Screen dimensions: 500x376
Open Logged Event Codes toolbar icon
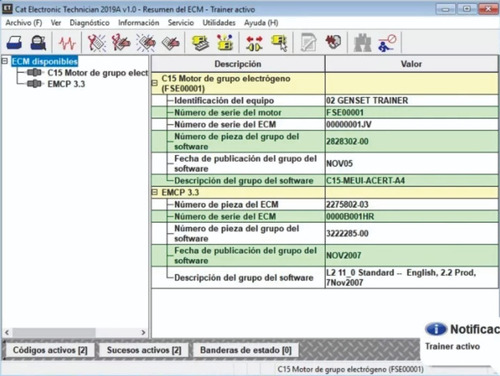[x=170, y=43]
